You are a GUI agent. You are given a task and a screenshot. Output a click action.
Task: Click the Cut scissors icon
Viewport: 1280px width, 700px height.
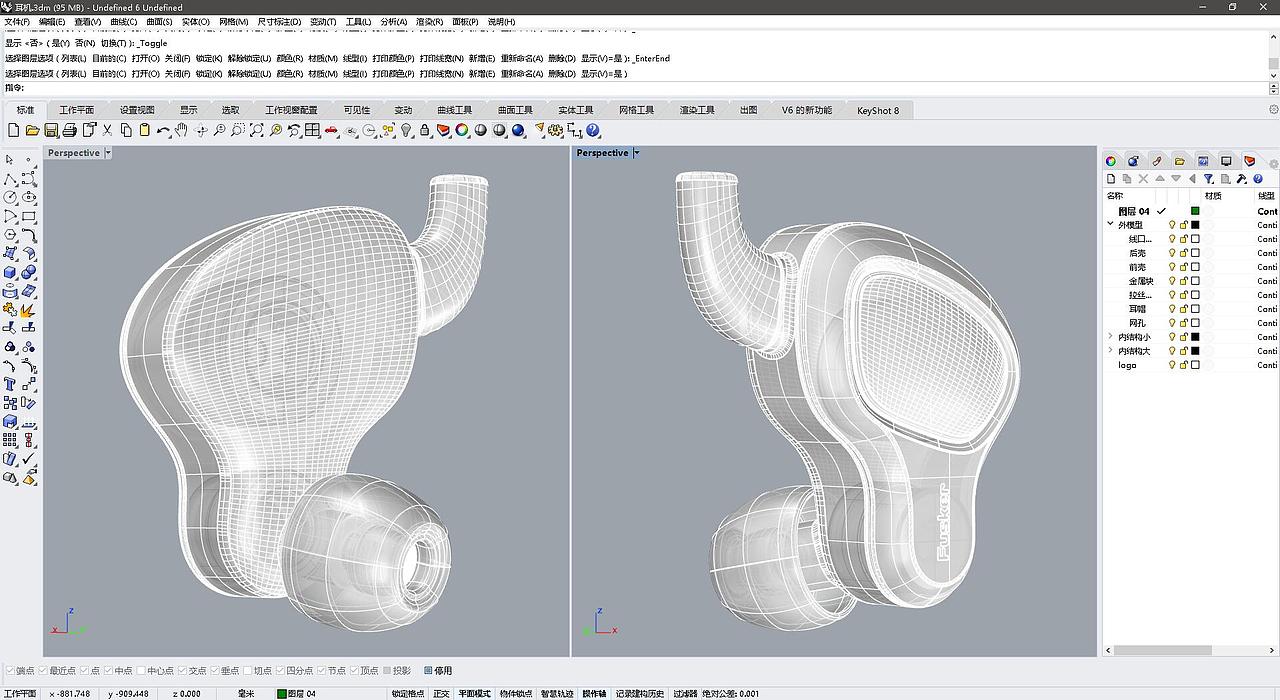pyautogui.click(x=107, y=130)
